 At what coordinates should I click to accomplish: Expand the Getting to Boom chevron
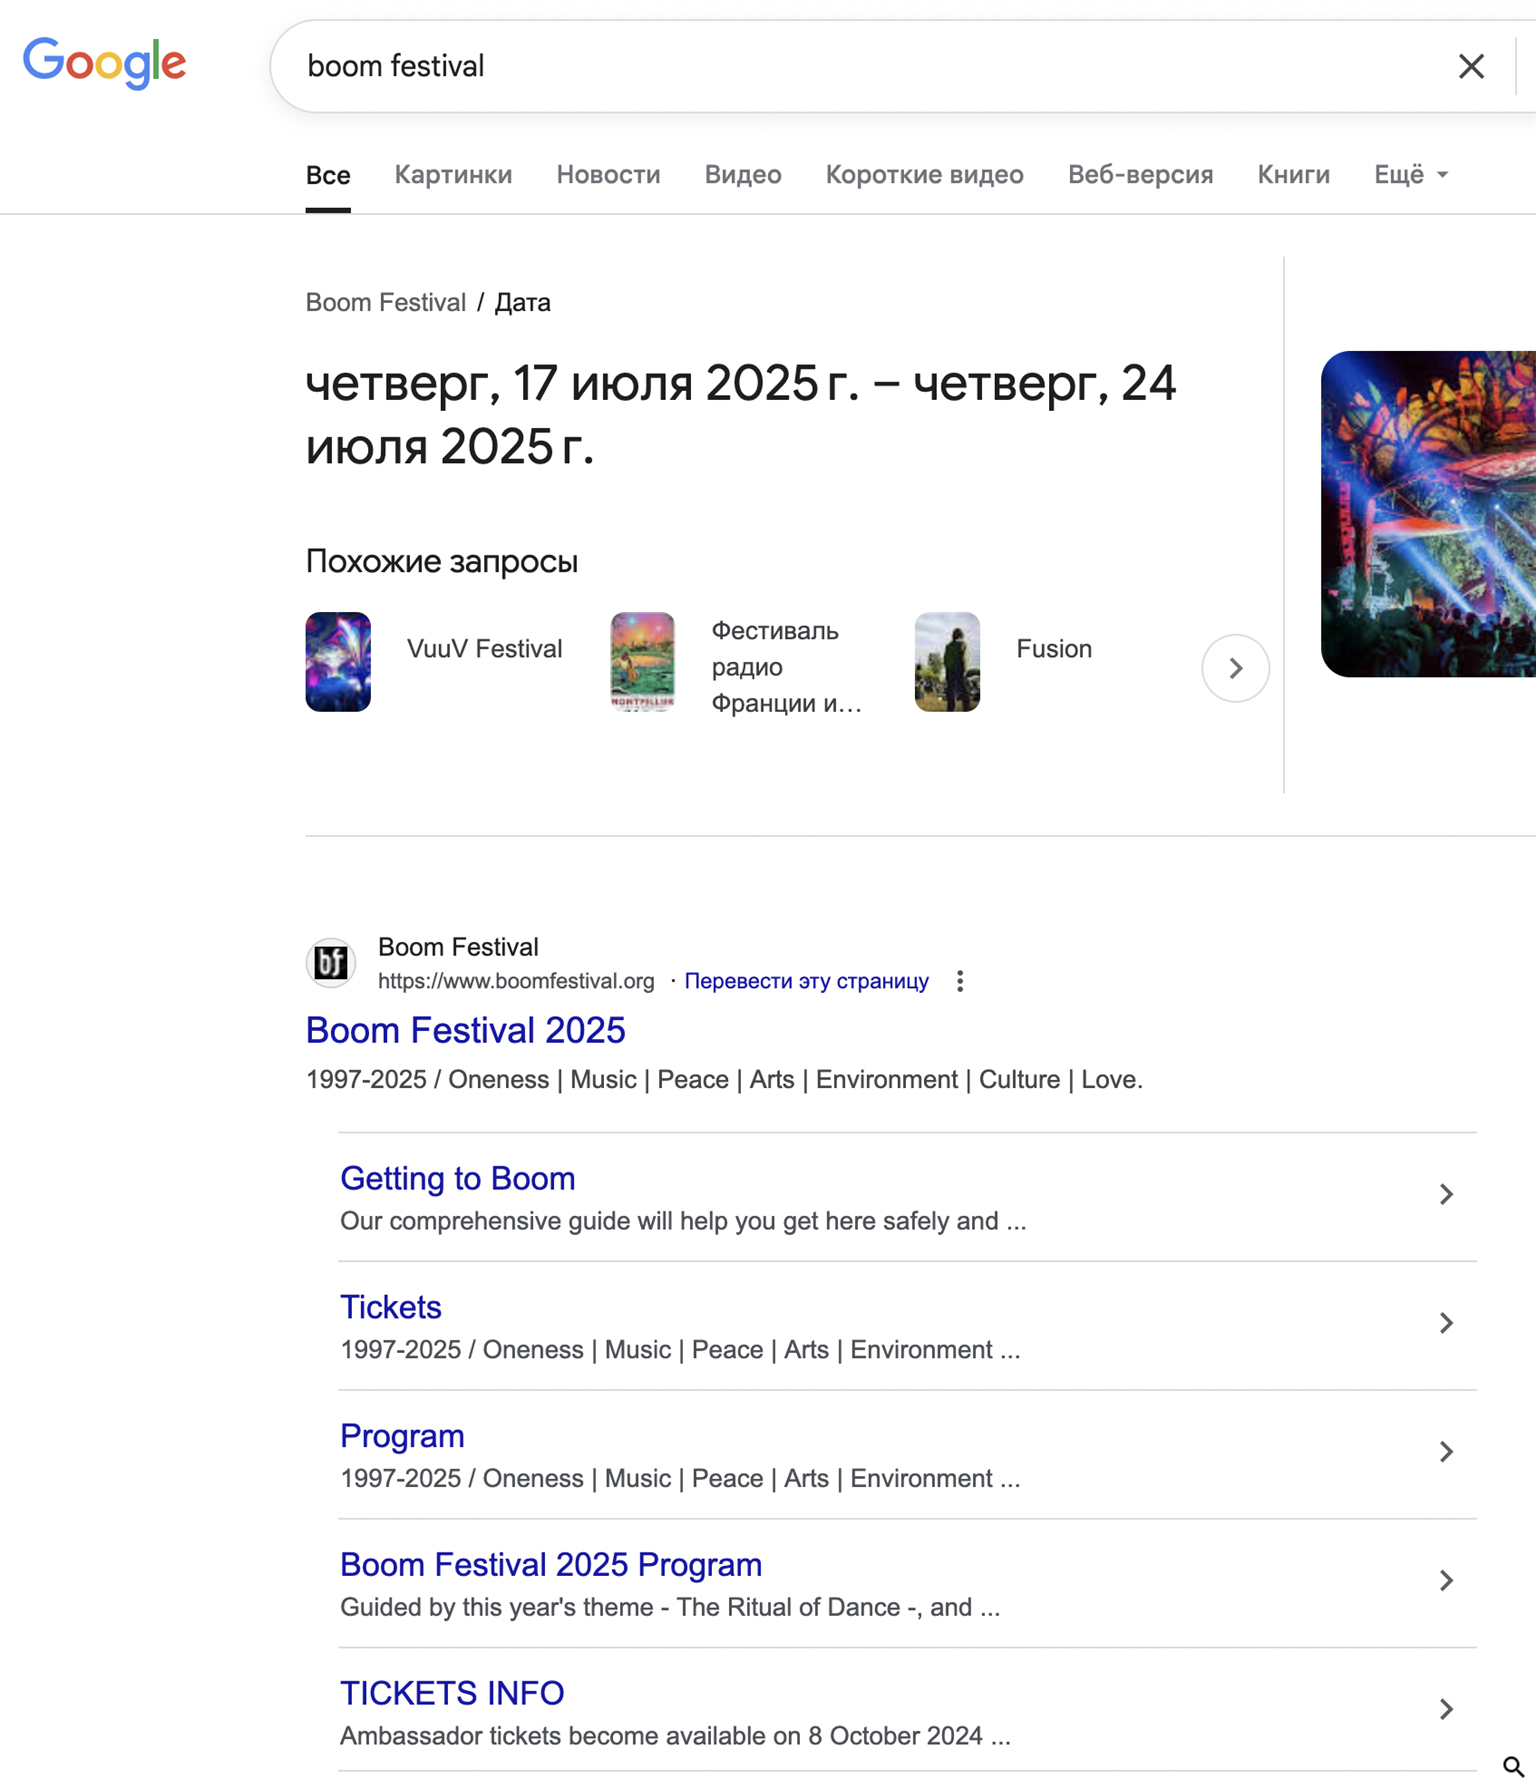[x=1446, y=1194]
